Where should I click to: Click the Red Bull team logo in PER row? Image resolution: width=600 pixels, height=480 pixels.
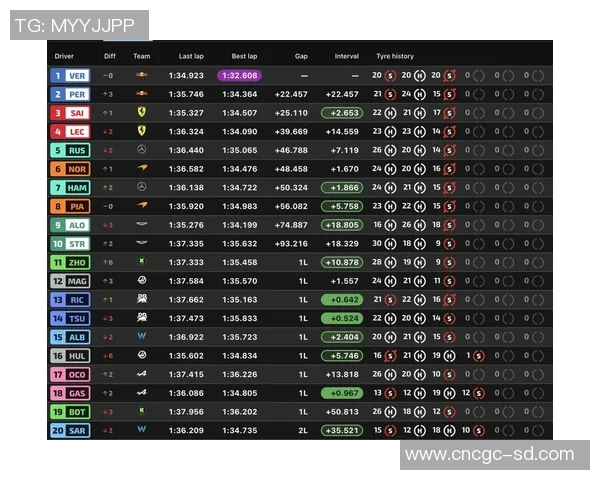coord(142,93)
